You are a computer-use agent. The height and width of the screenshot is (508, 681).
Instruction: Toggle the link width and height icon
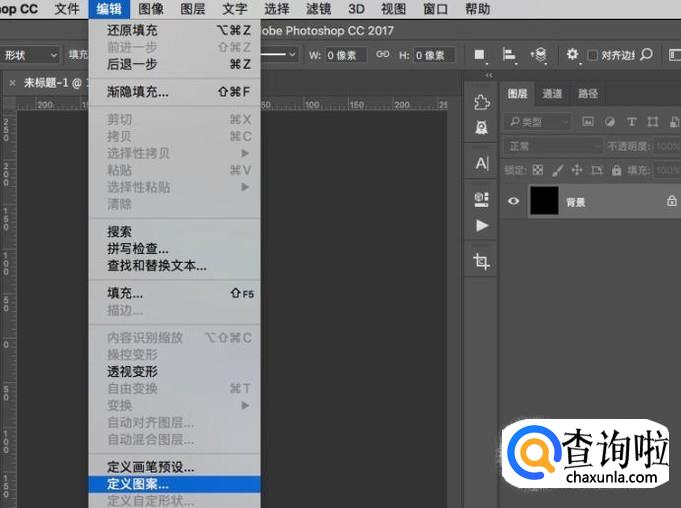coord(383,54)
